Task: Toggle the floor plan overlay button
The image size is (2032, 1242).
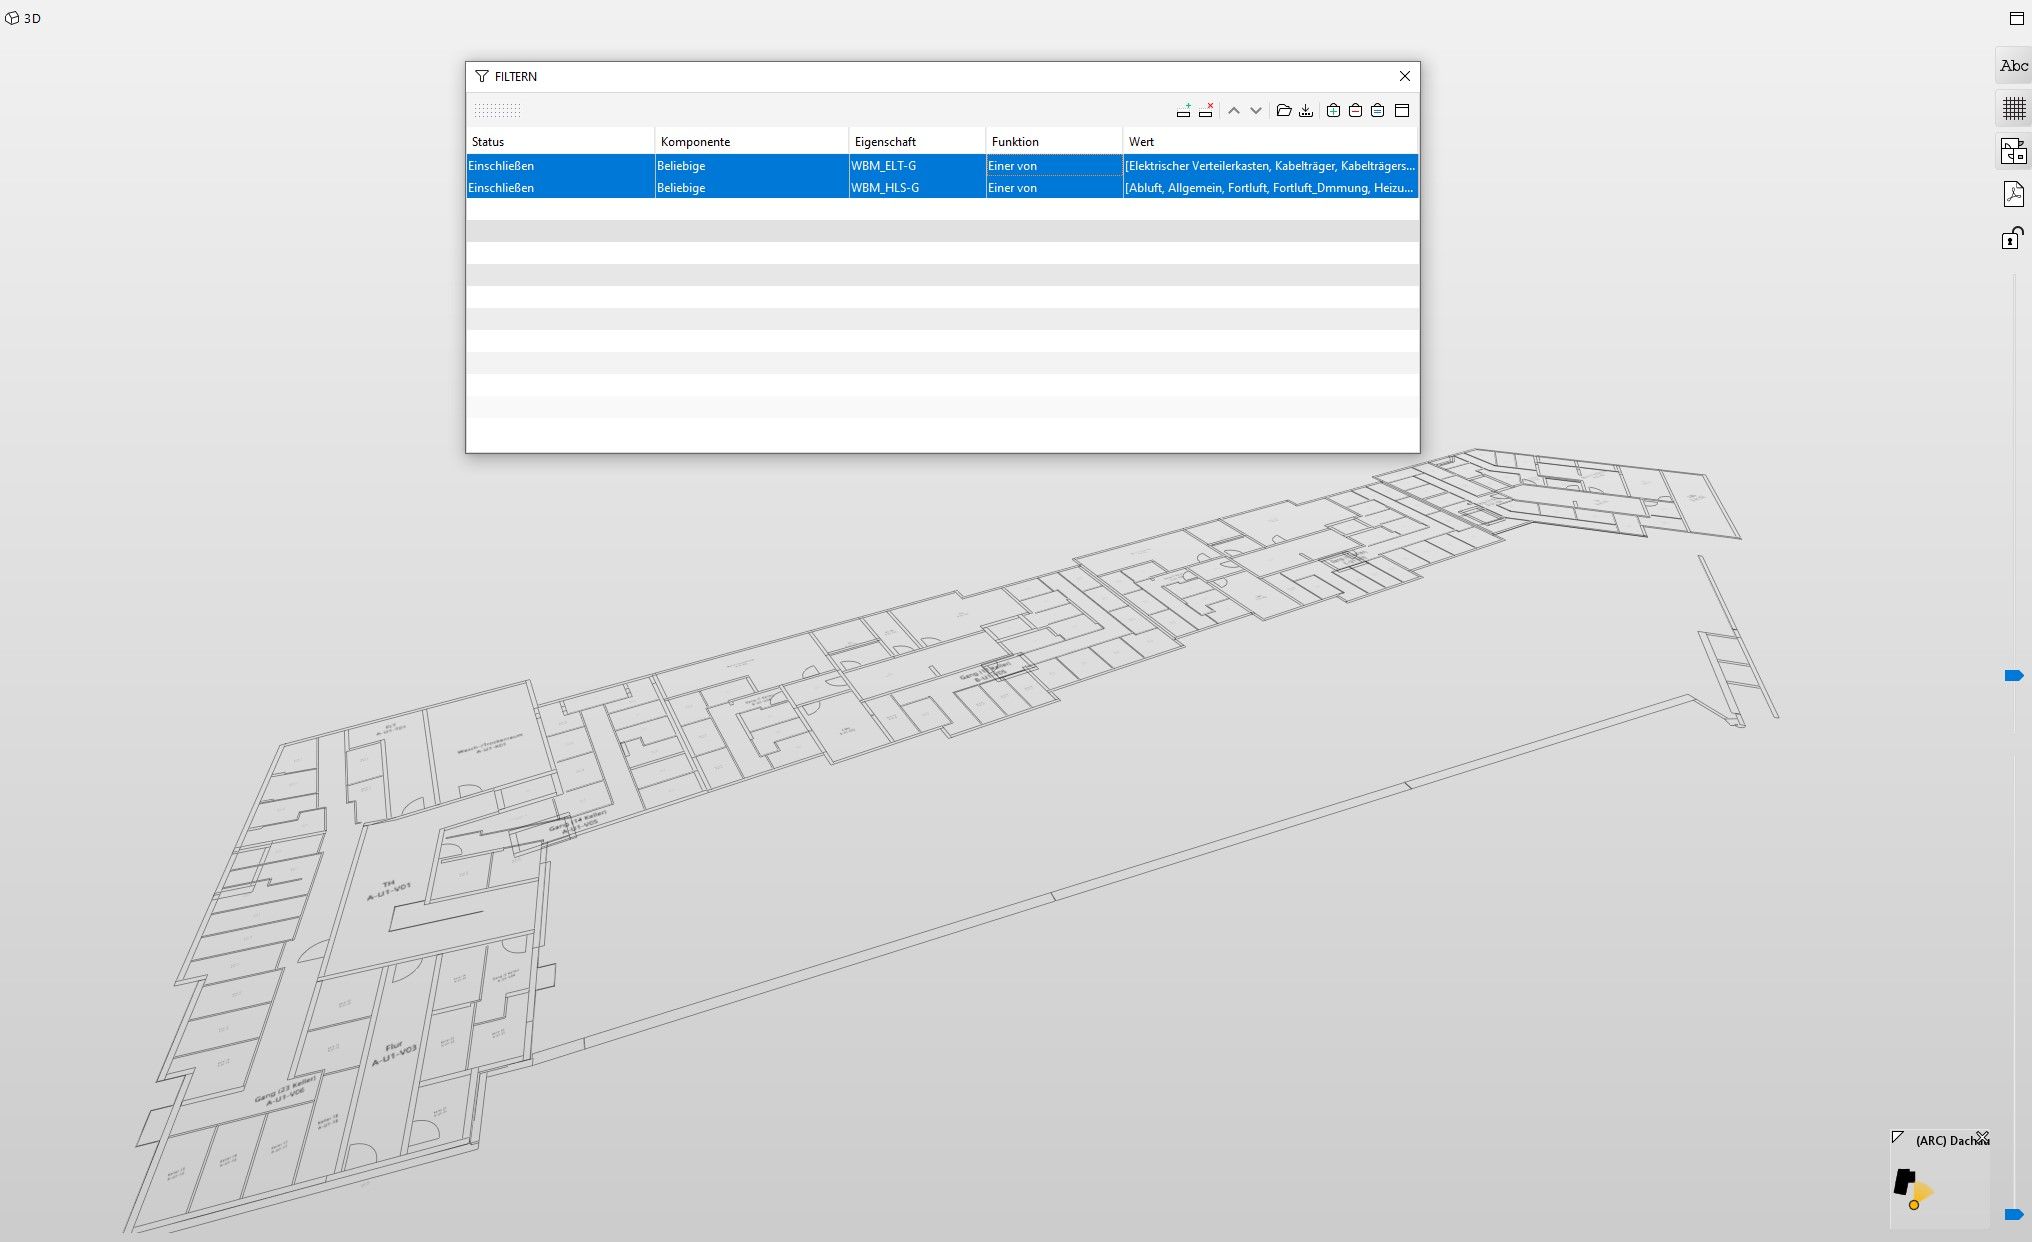Action: (x=2013, y=151)
